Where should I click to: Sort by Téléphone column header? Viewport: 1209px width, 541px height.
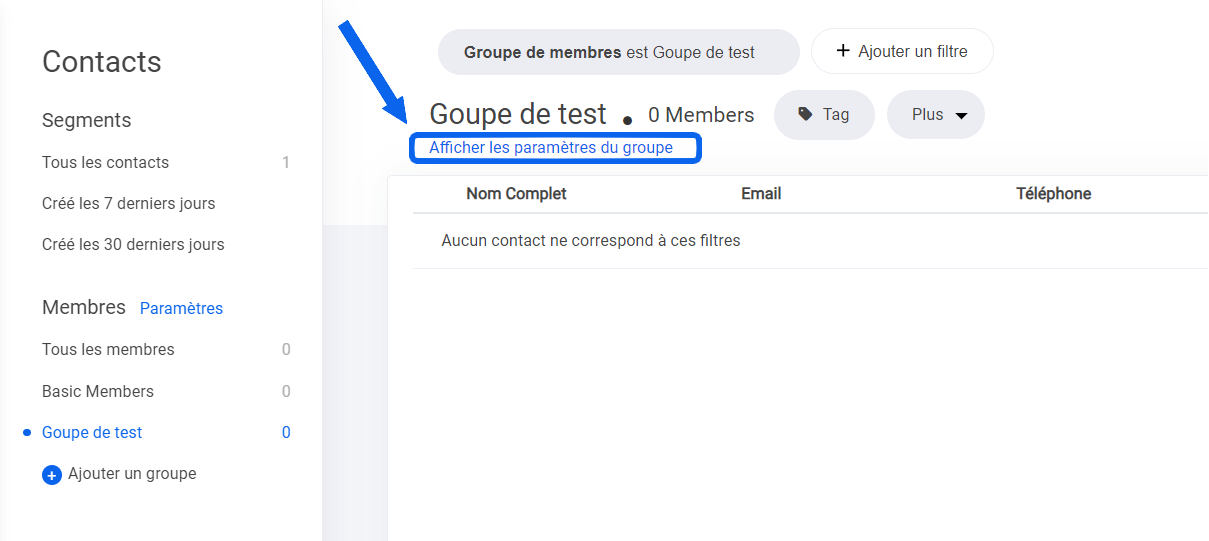pyautogui.click(x=1053, y=194)
